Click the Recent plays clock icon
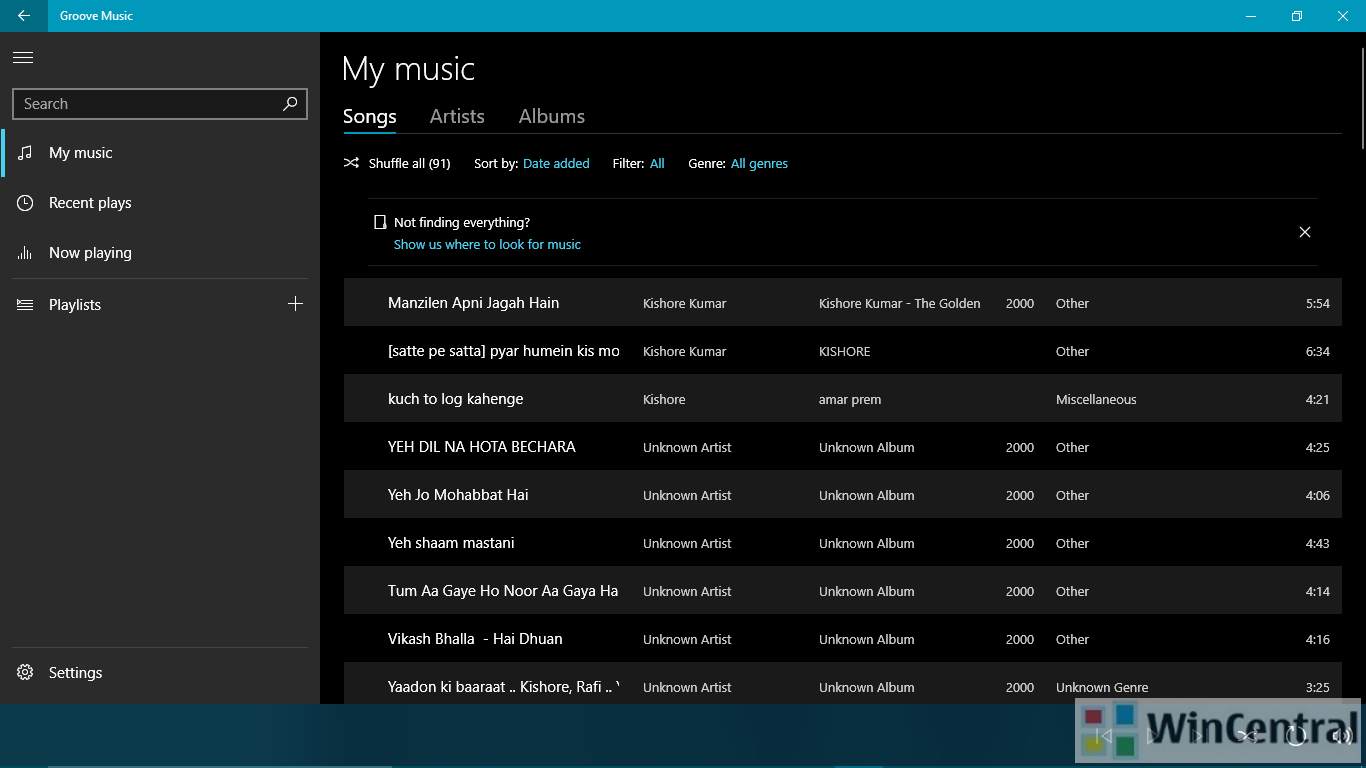The width and height of the screenshot is (1366, 768). (25, 203)
